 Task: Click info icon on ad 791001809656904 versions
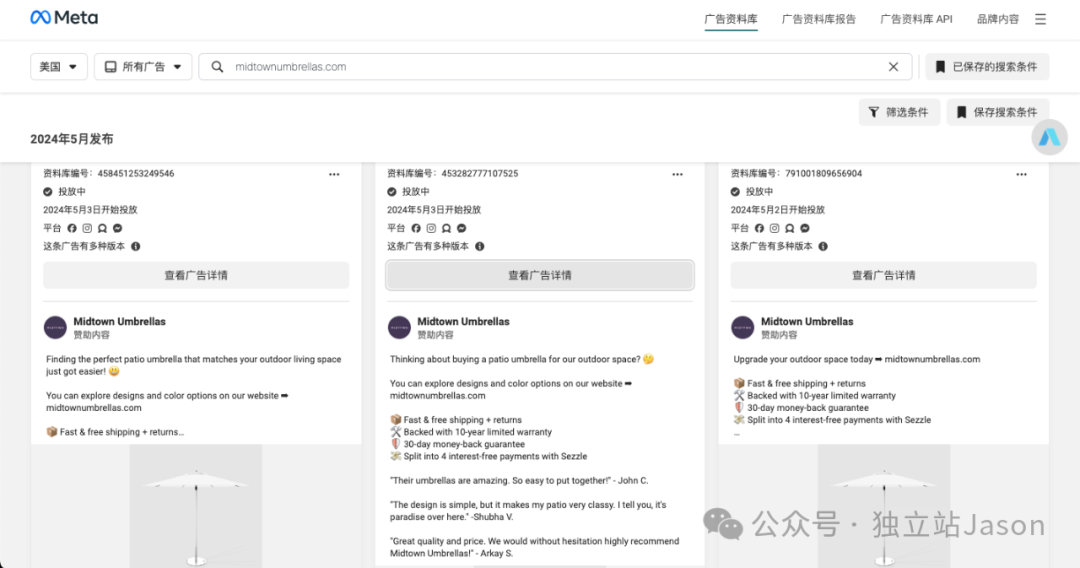823,246
